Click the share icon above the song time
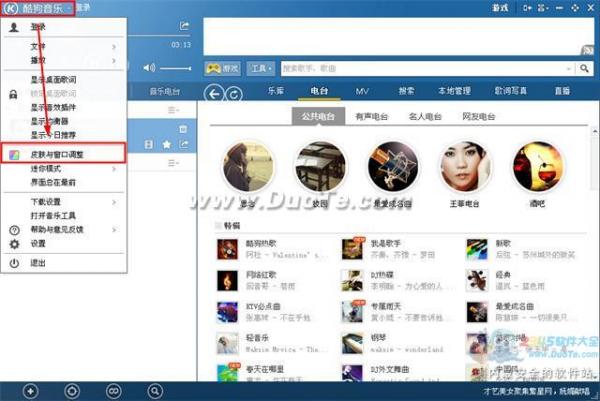Screen dimensions: 600x401 [184, 26]
